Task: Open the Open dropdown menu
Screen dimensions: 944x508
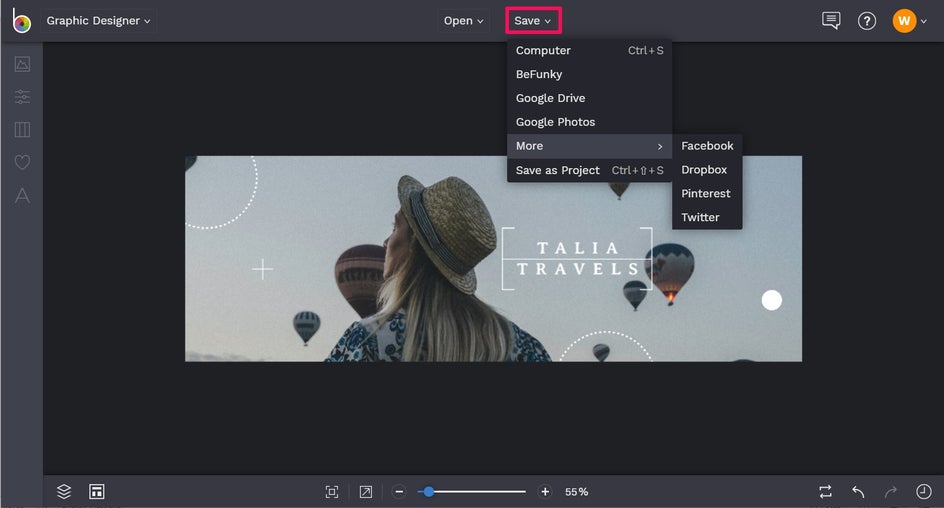Action: pos(464,21)
